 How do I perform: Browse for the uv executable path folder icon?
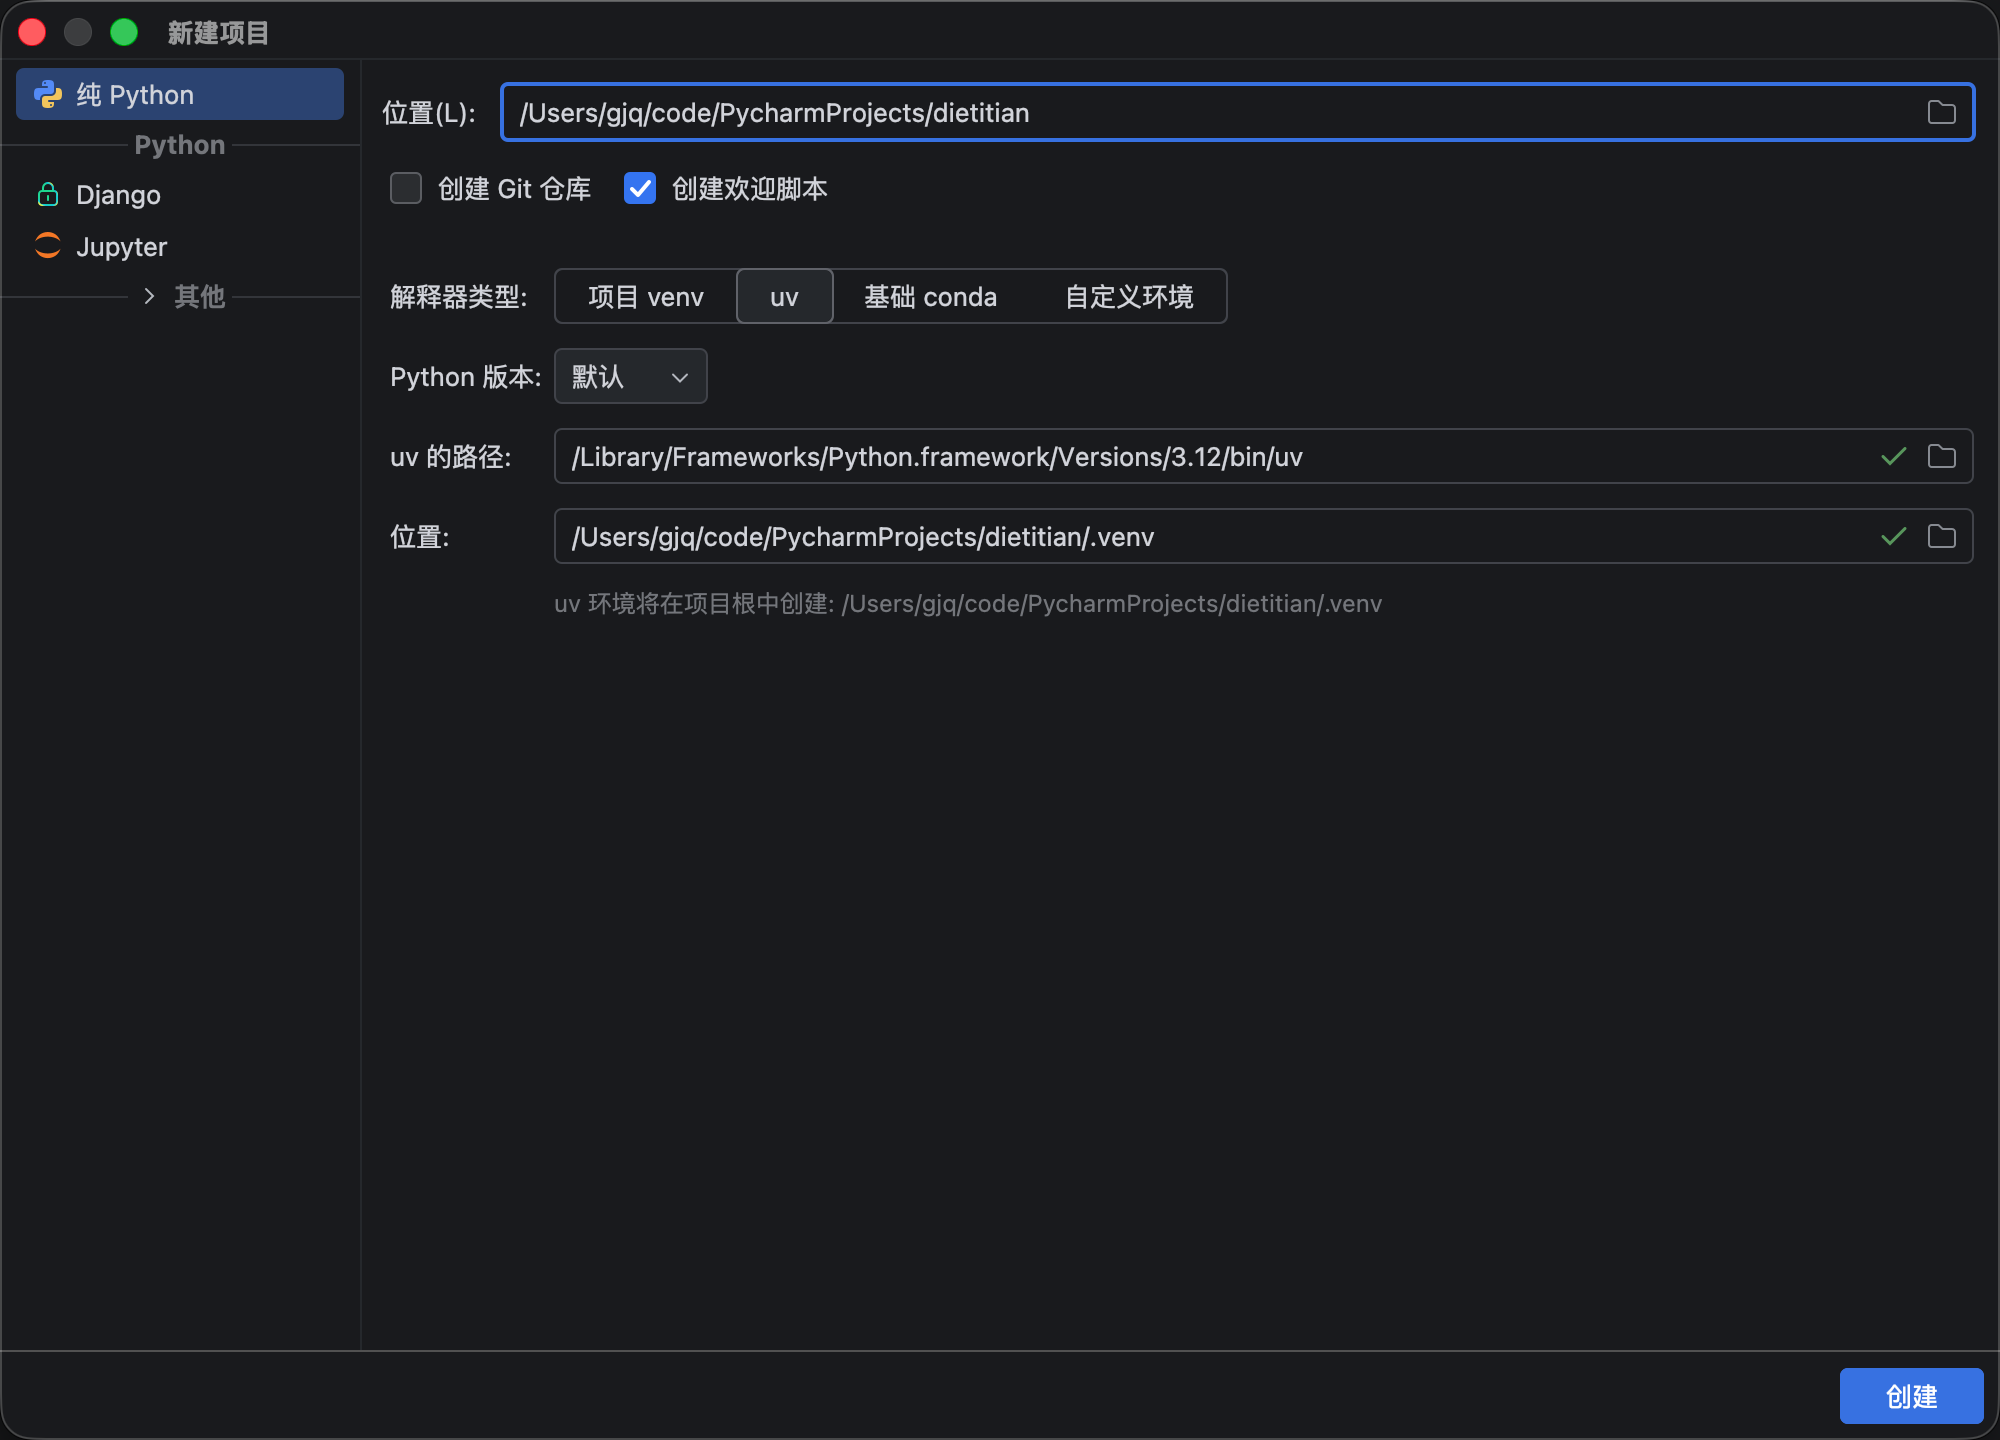[x=1941, y=457]
